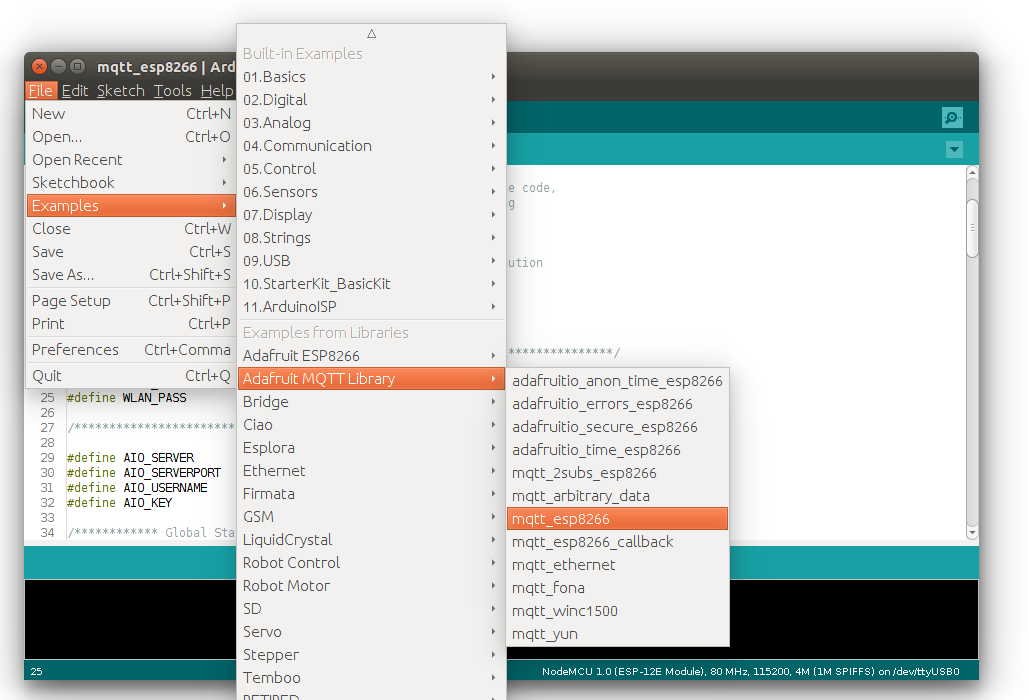Load the mqtt_esp8266_callback example
The image size is (1028, 700).
(x=618, y=541)
